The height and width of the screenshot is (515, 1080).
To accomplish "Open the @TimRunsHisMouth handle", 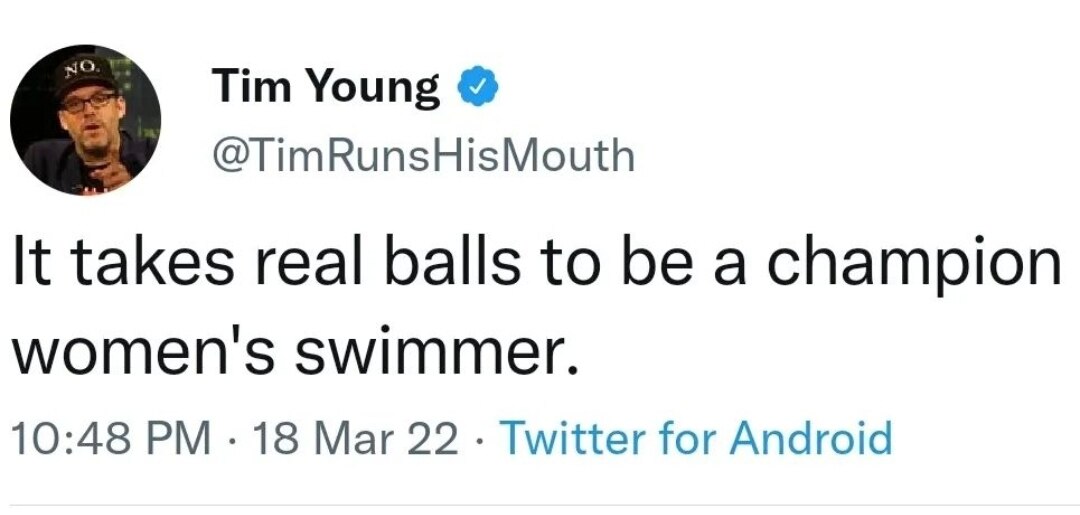I will click(423, 155).
